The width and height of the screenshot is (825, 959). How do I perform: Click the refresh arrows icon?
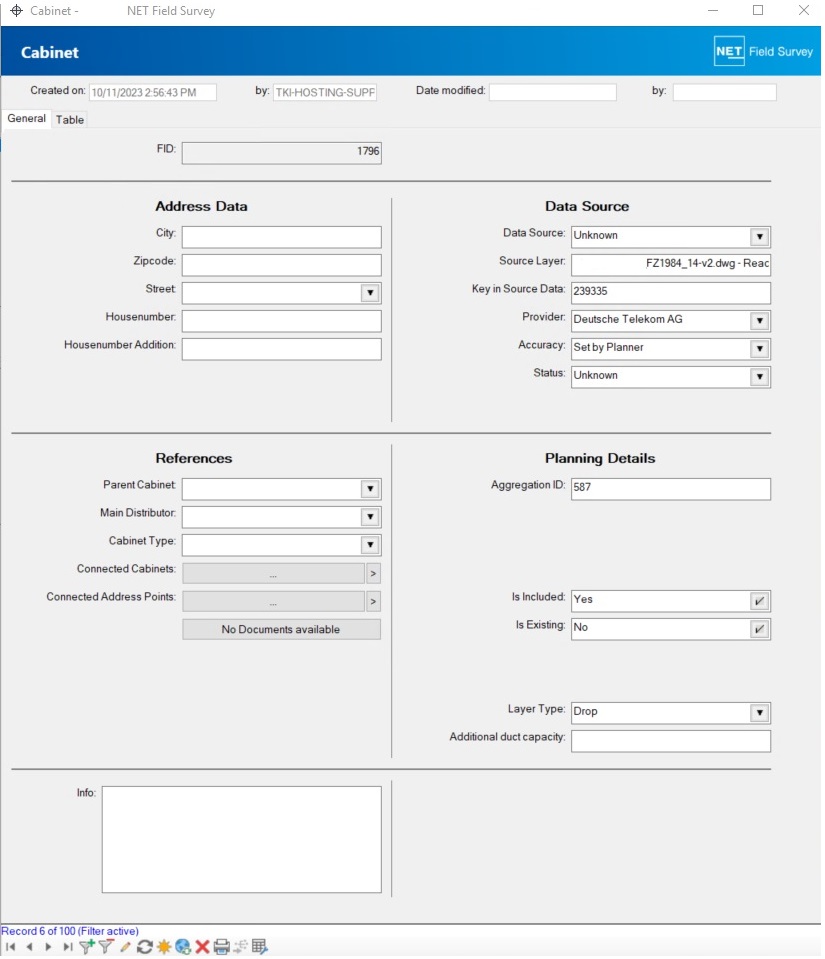(144, 947)
